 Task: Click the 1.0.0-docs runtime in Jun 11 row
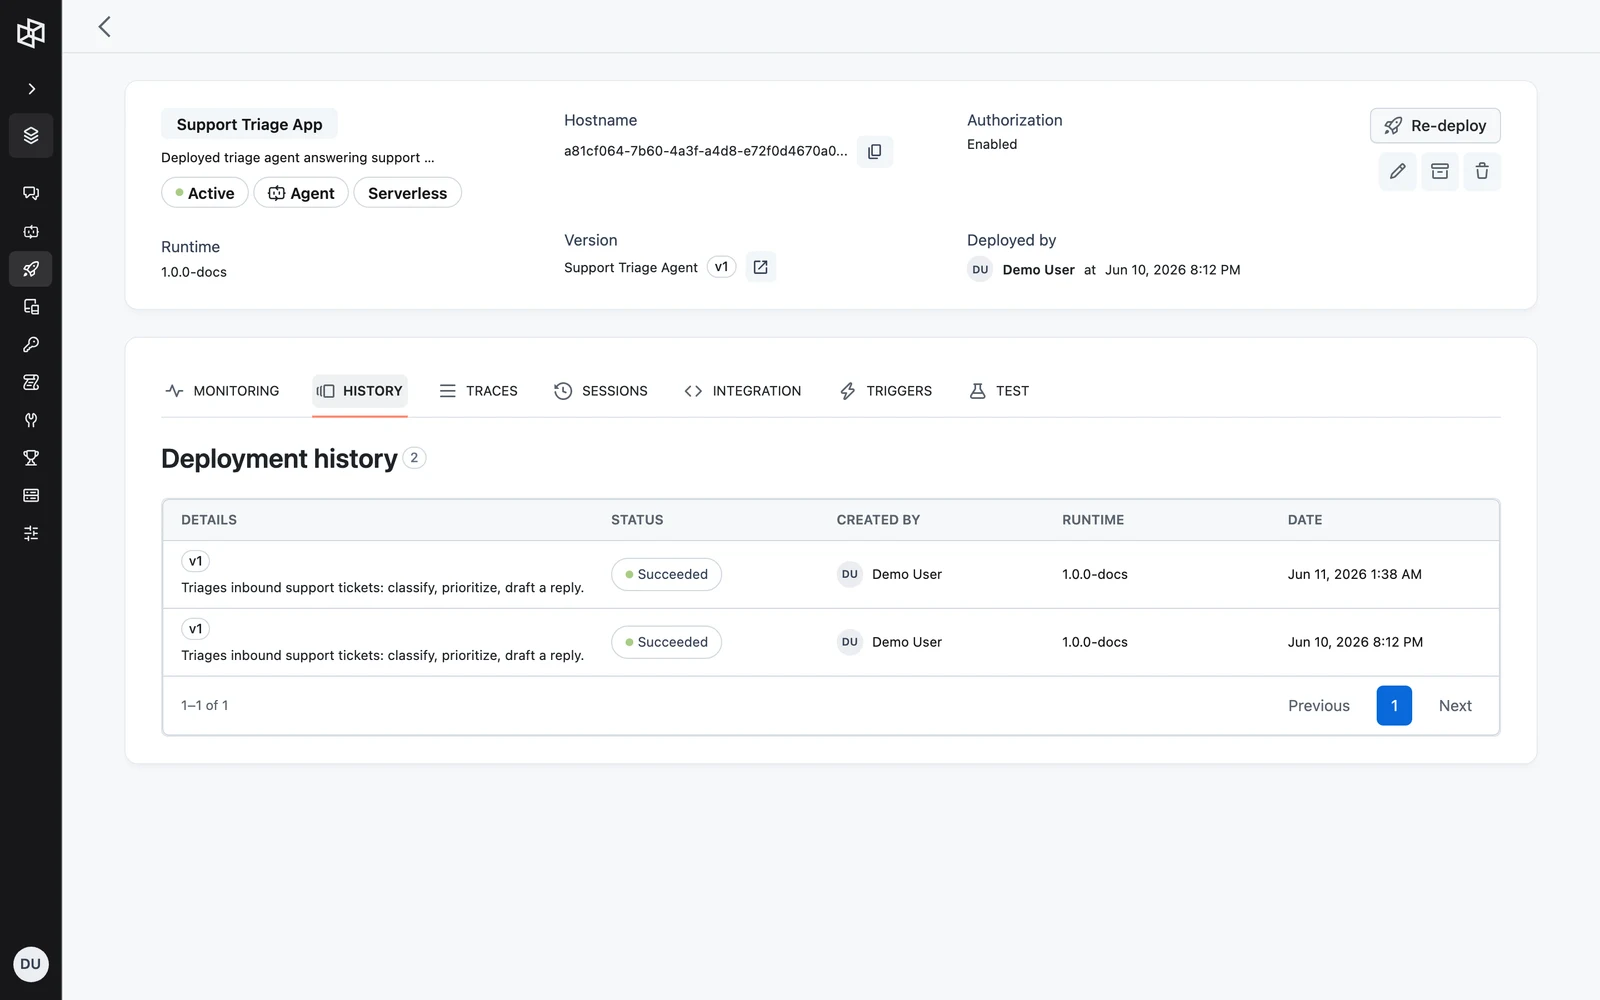[1095, 574]
